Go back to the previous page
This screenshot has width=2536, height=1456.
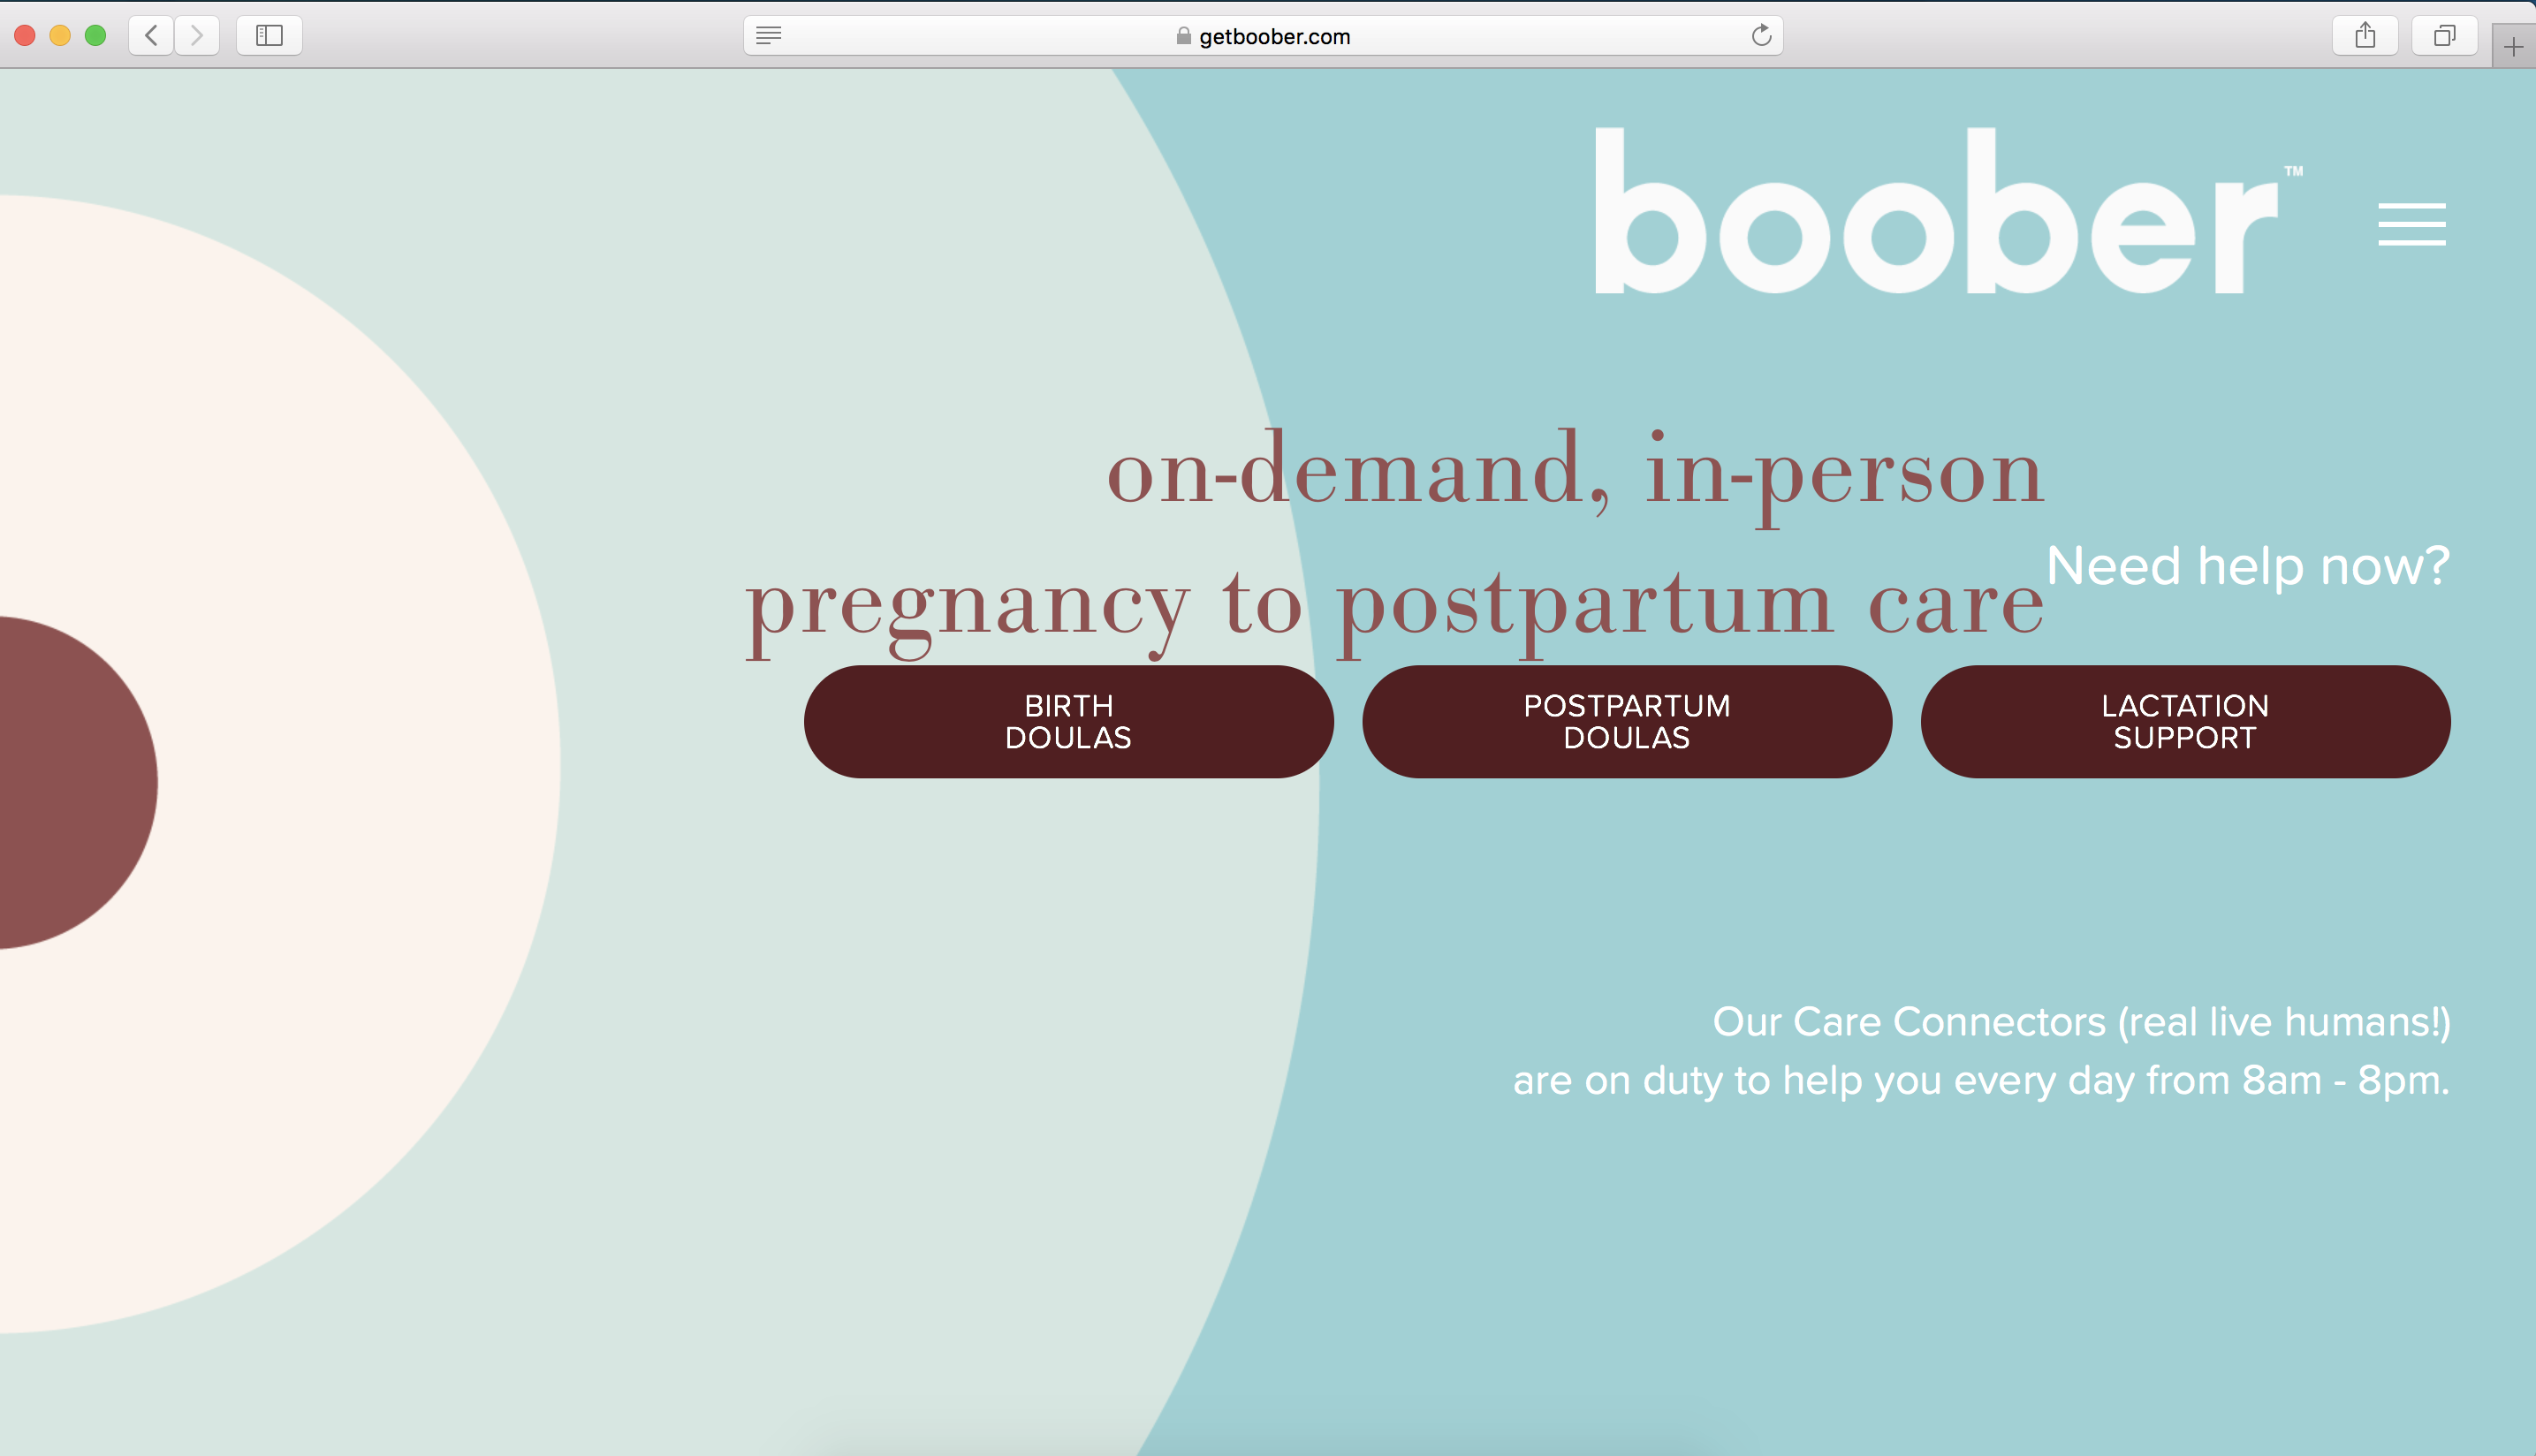coord(151,36)
